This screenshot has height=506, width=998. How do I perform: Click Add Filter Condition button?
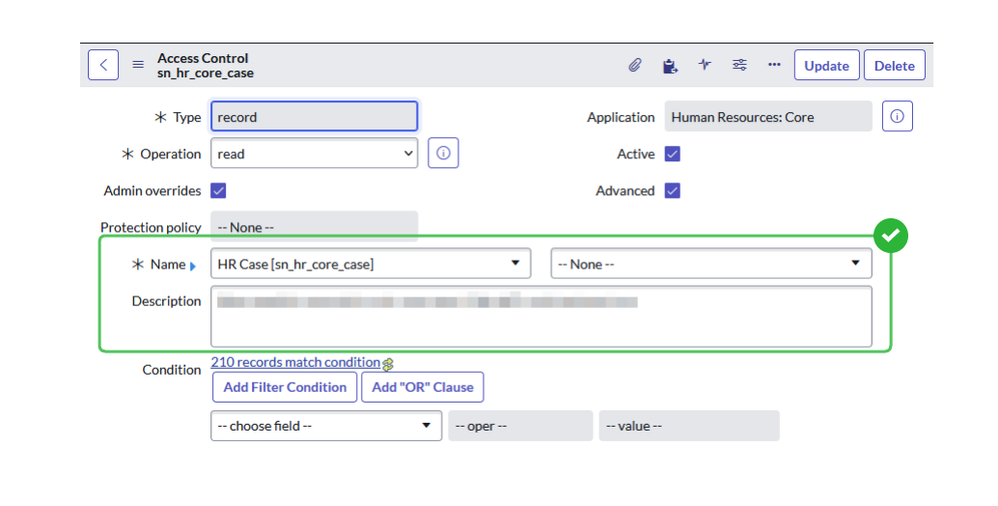click(x=285, y=387)
